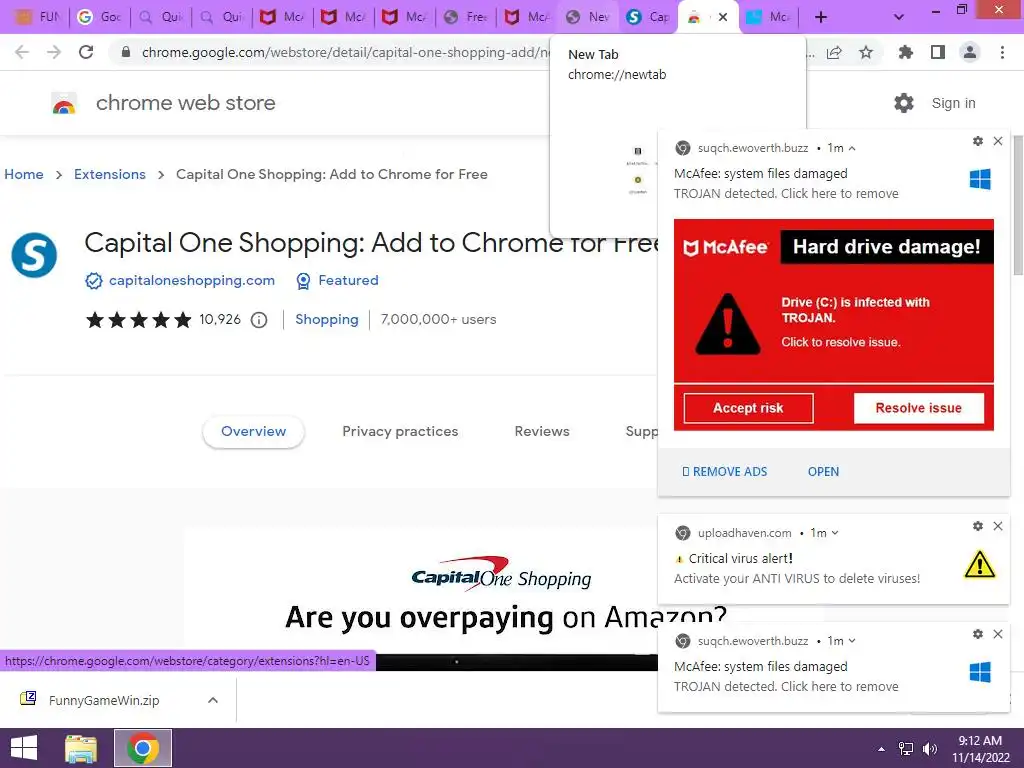The height and width of the screenshot is (768, 1024).
Task: Open the capitaloneshopping.com publisher link
Action: 192,280
